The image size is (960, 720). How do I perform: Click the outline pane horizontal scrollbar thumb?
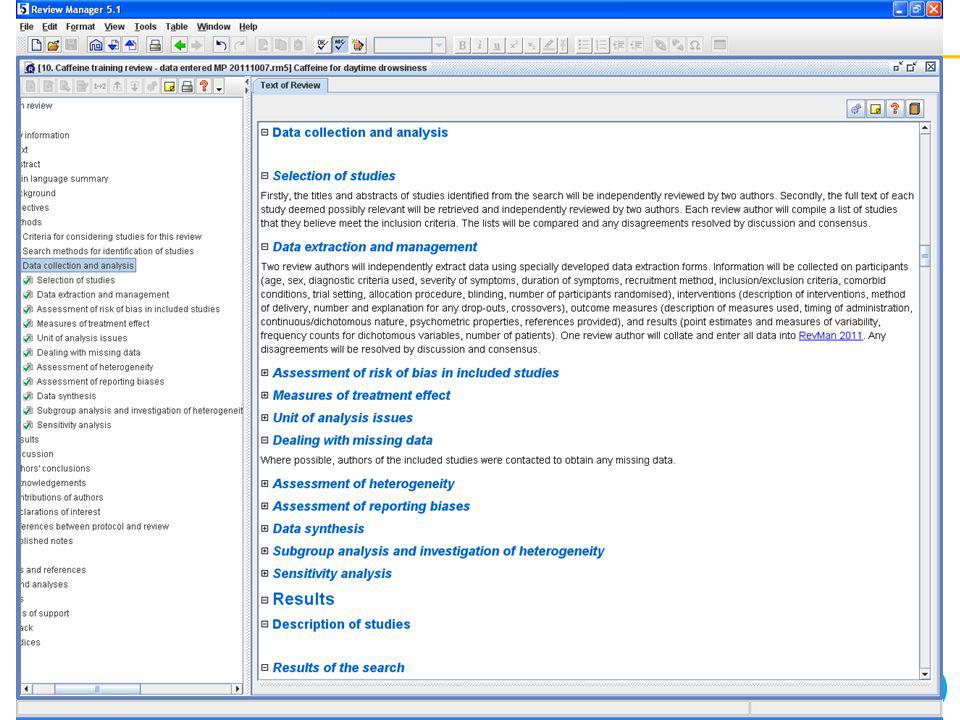tap(97, 689)
